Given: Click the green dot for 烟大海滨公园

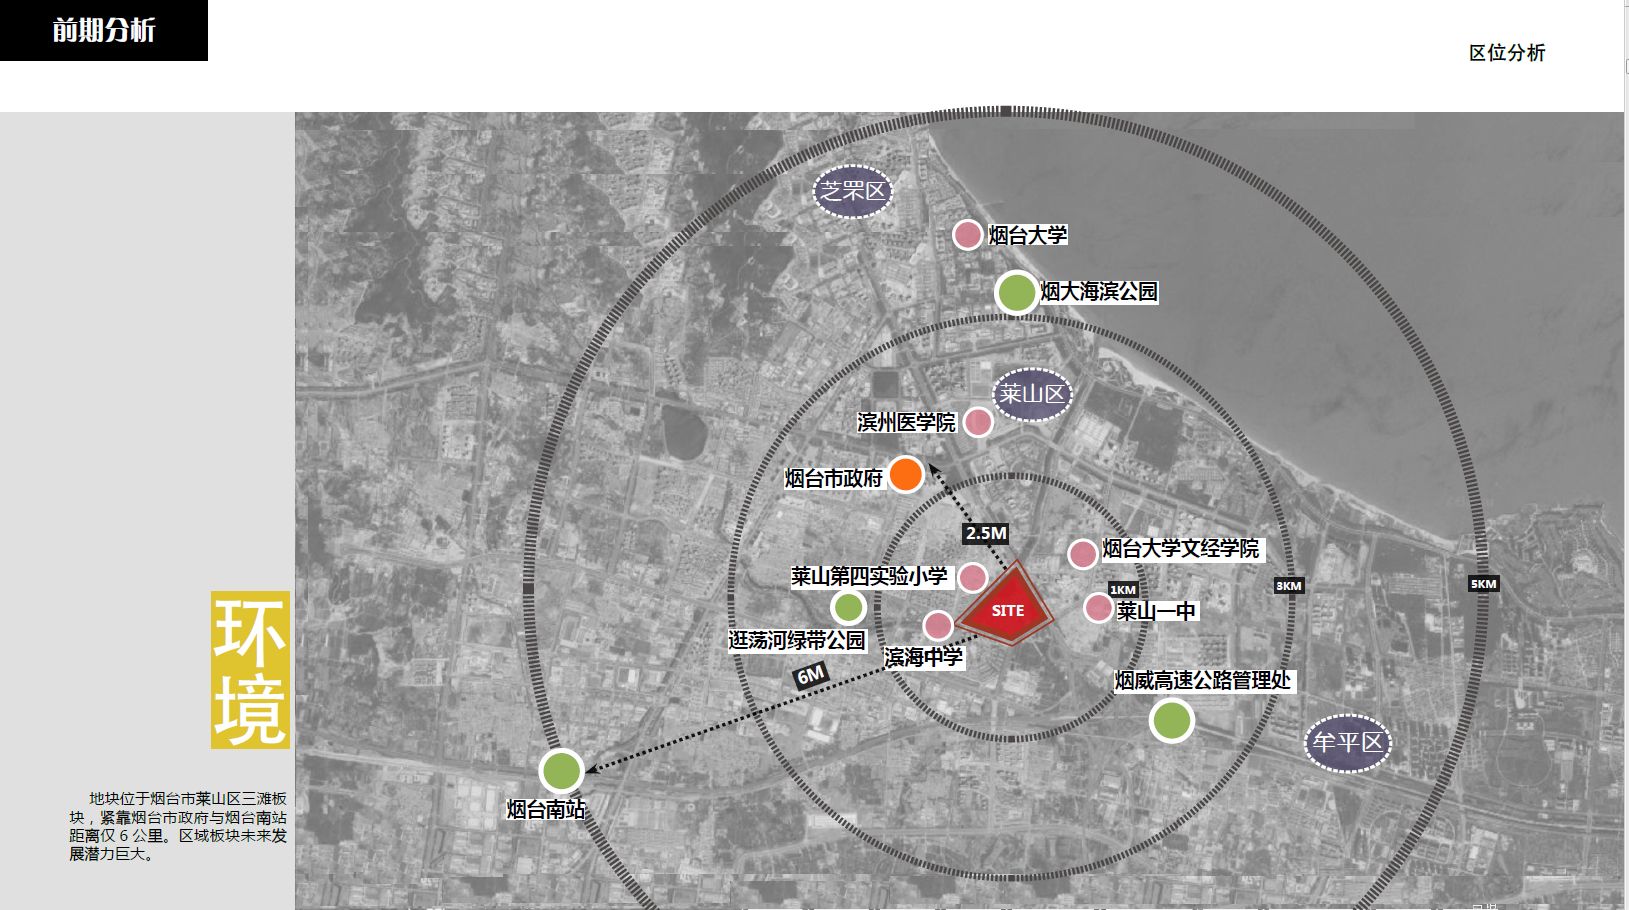Looking at the screenshot, I should coord(1017,293).
